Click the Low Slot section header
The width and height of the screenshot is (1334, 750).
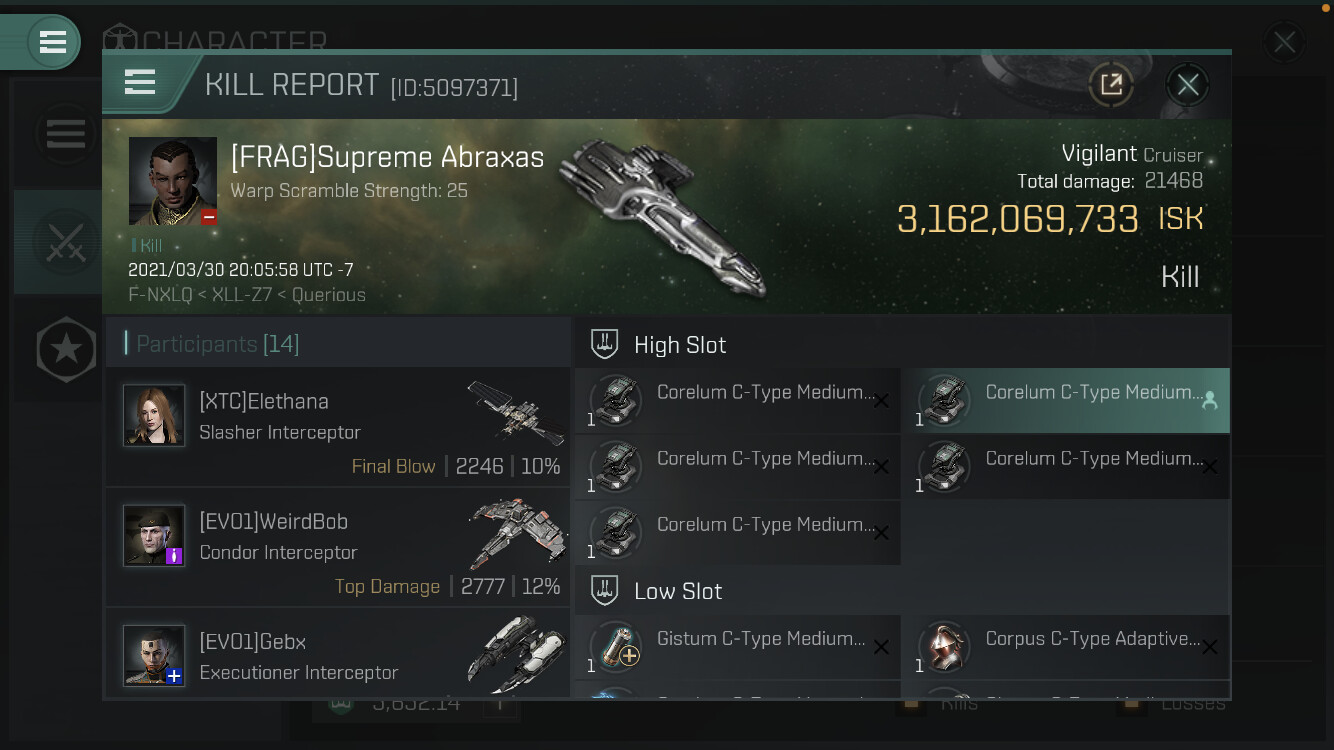pyautogui.click(x=678, y=591)
